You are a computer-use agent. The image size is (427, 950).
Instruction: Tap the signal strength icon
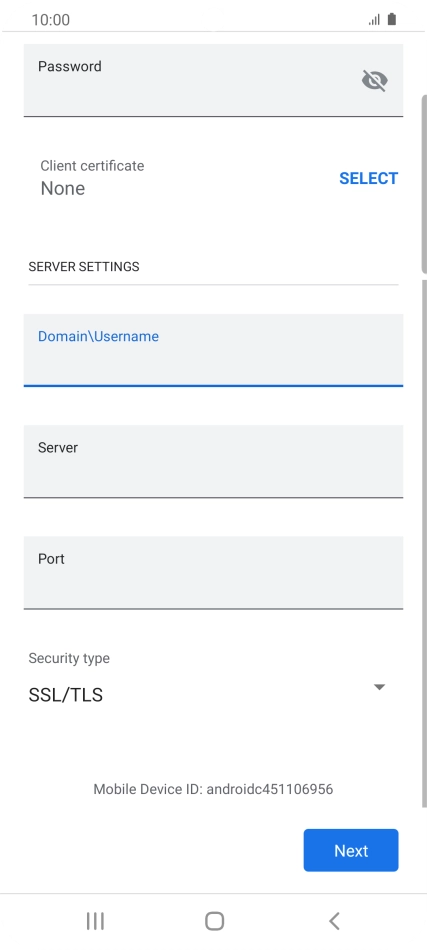click(x=374, y=20)
